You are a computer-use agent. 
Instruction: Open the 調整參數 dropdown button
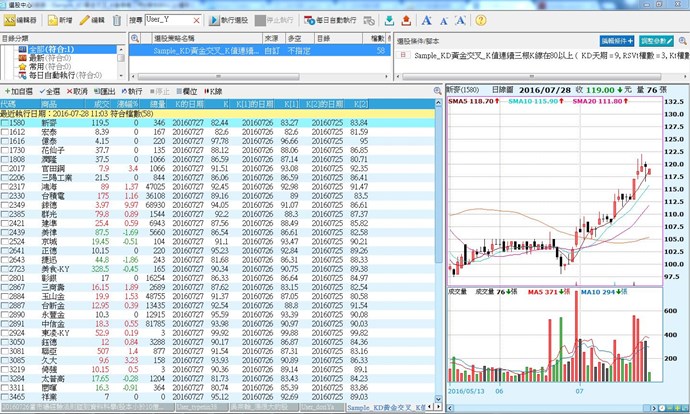[x=662, y=40]
